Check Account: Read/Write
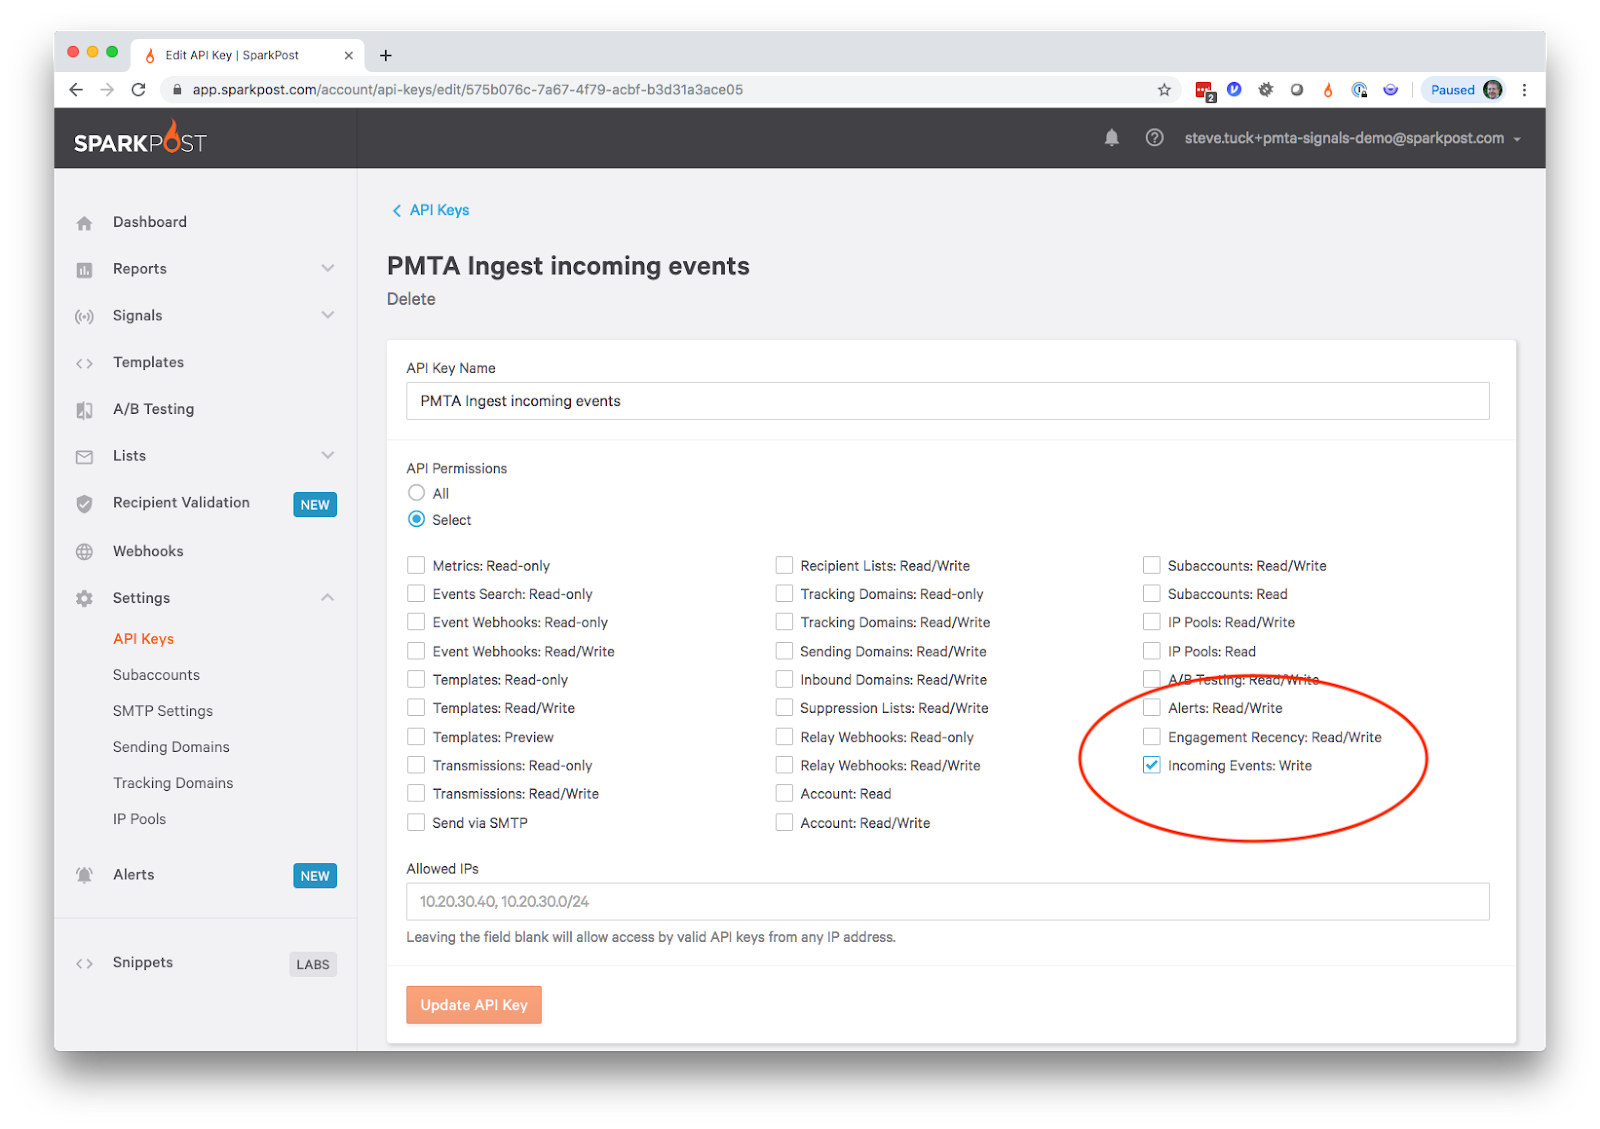This screenshot has height=1129, width=1600. tap(784, 822)
